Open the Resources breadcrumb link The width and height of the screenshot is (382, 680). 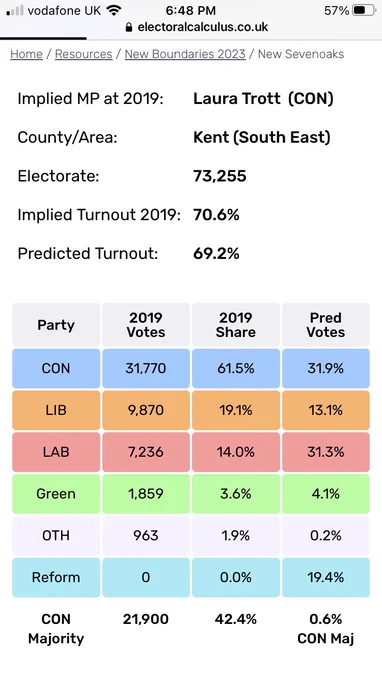click(x=84, y=54)
